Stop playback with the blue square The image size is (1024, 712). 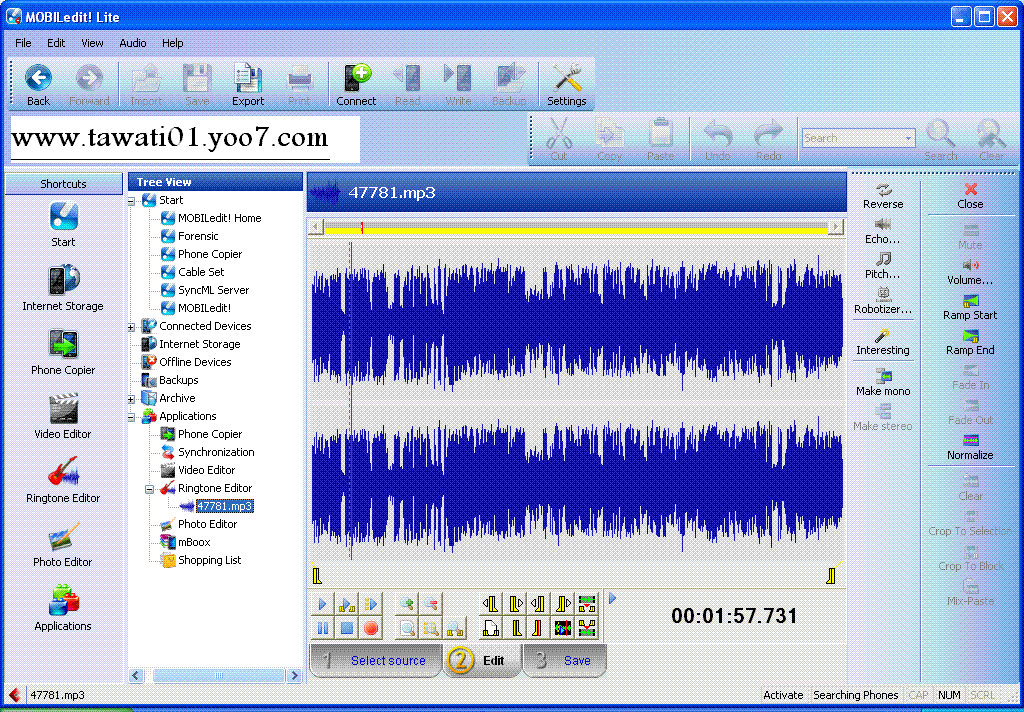coord(347,628)
